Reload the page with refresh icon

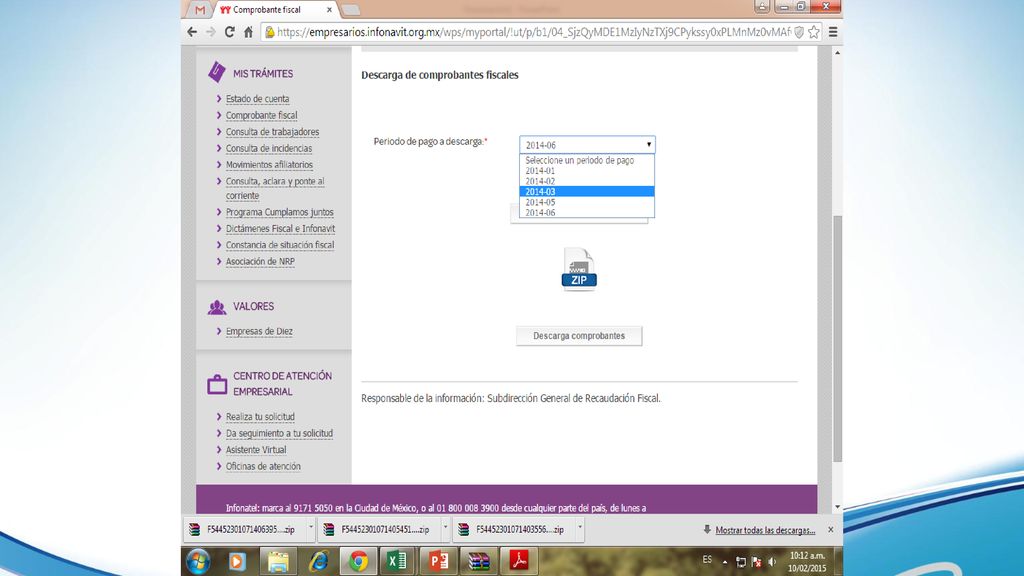click(x=229, y=32)
